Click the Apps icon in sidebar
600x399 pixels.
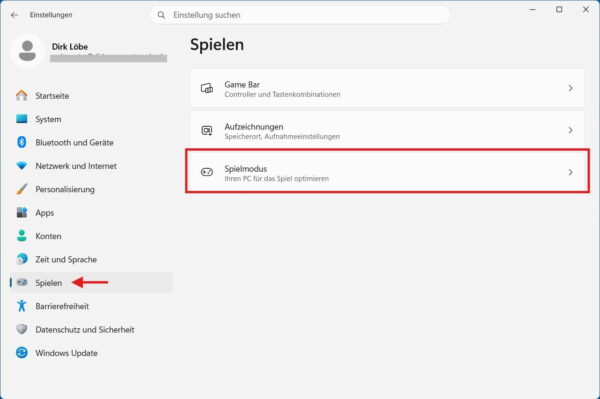[22, 212]
